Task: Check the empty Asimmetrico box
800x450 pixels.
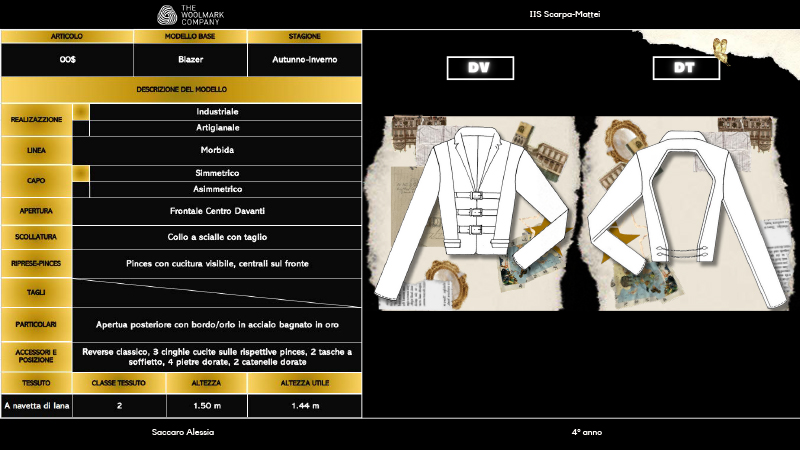Action: tap(81, 189)
